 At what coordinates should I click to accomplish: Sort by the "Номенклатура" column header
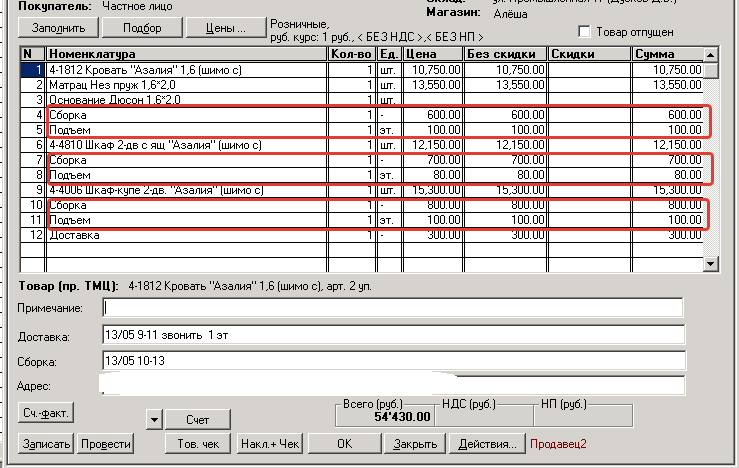pos(186,54)
